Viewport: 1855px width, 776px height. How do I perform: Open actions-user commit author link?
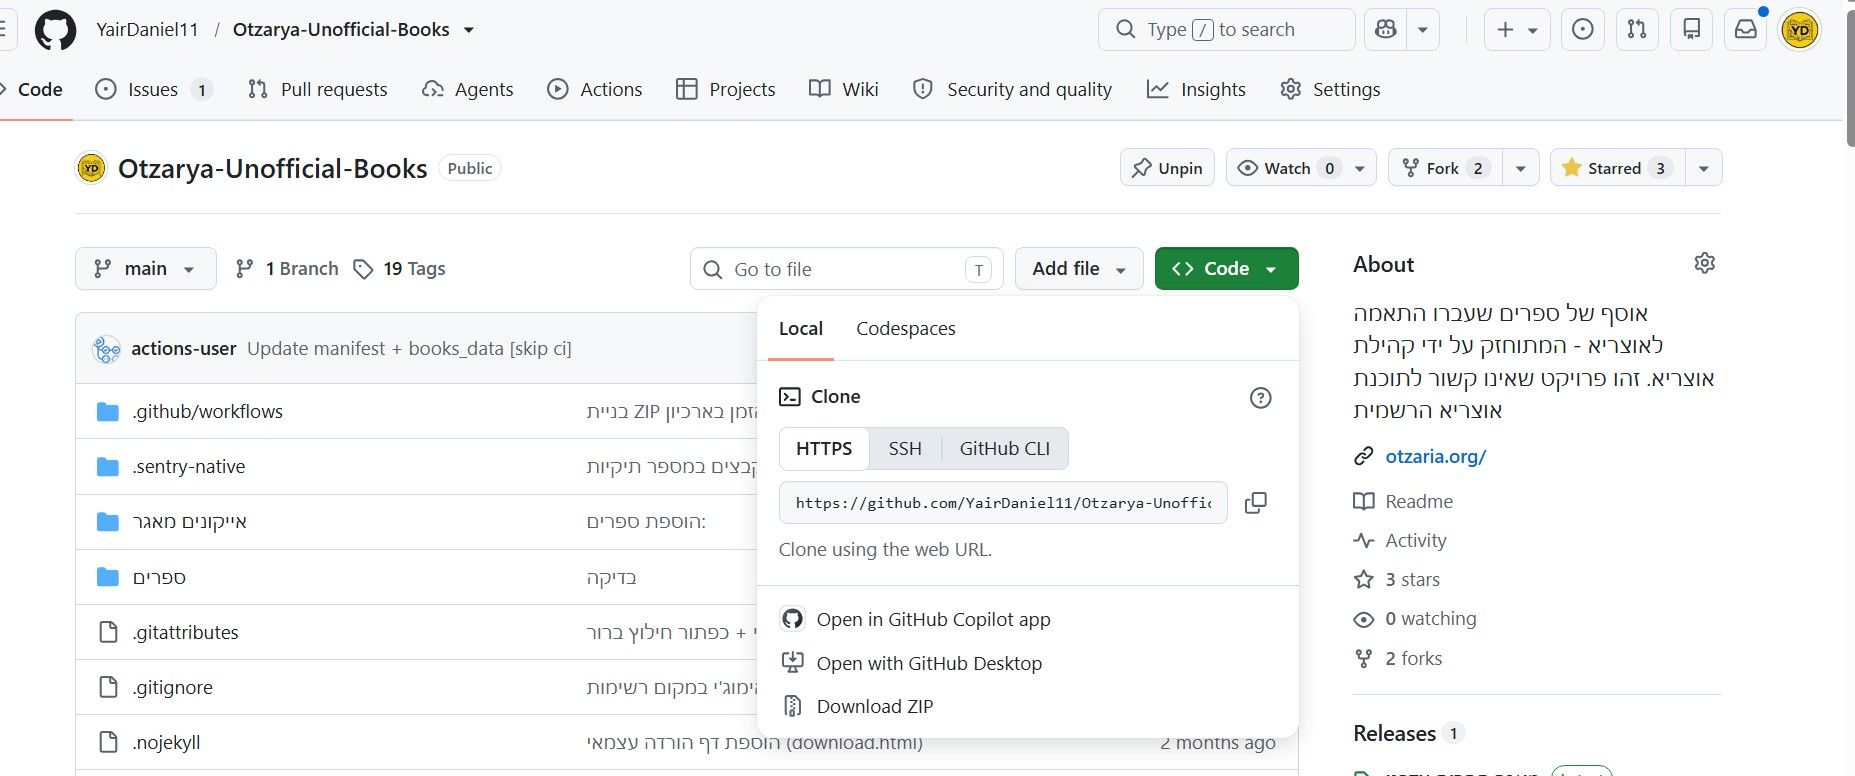(x=184, y=349)
